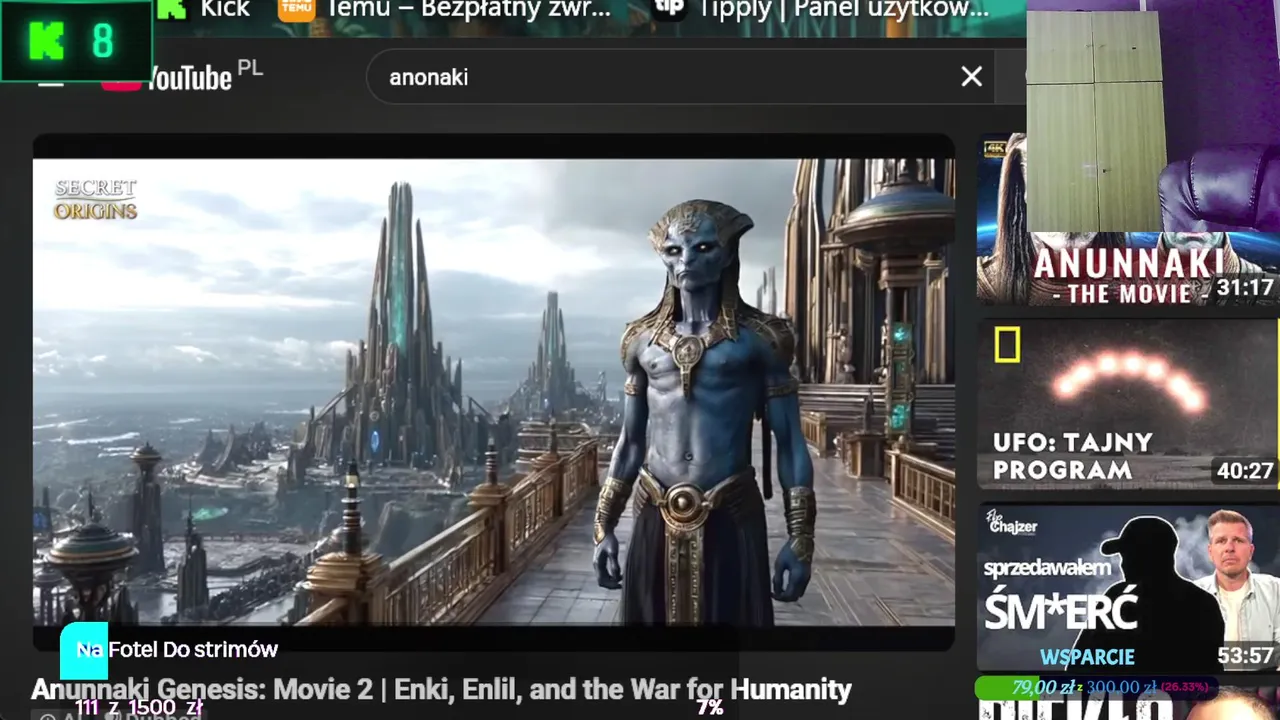
Task: Click the "31:17" duration badge
Action: coord(1245,289)
